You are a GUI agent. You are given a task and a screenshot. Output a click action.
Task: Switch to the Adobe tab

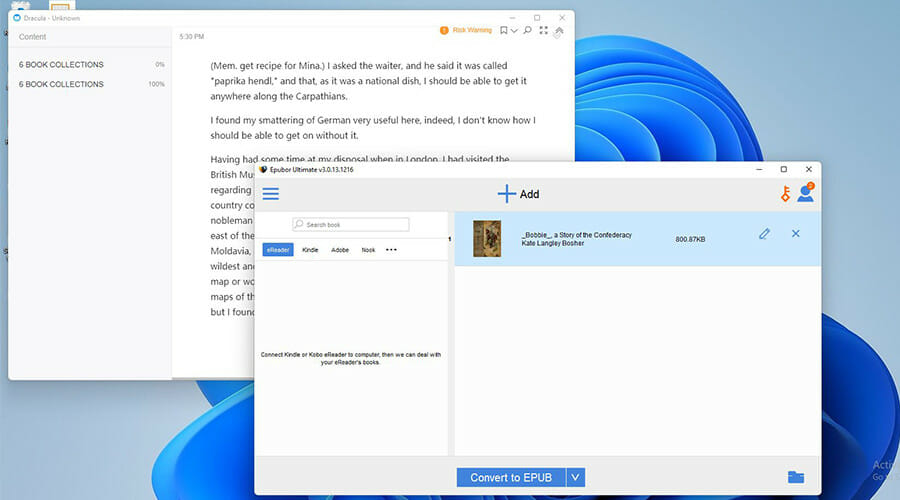(x=340, y=250)
